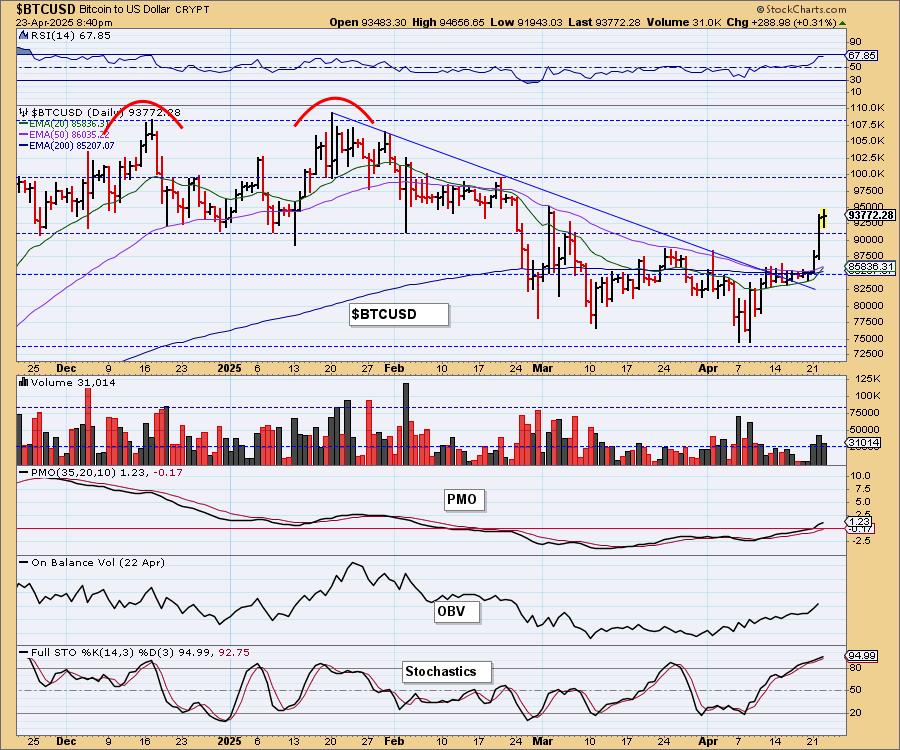The width and height of the screenshot is (900, 750).
Task: Click the 67.85 RSI value tag on the axis
Action: tap(862, 56)
